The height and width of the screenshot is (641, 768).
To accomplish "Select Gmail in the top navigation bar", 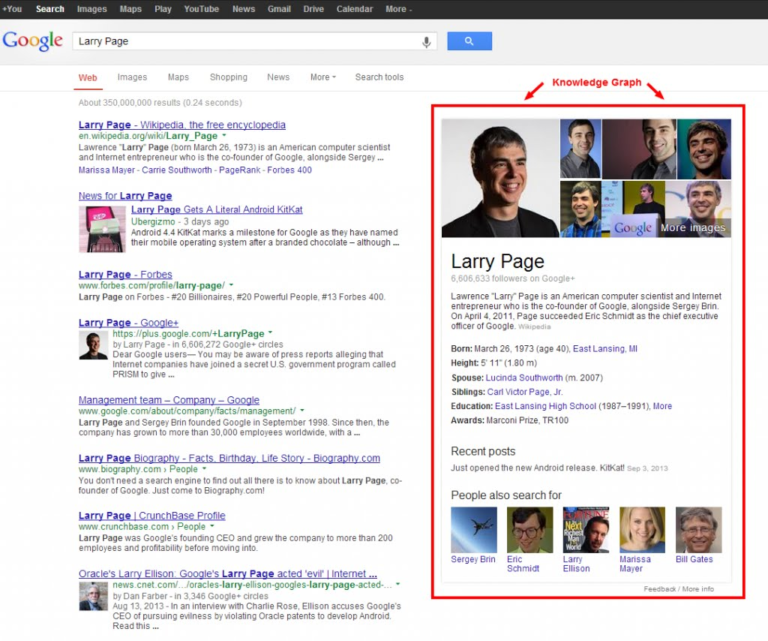I will (x=280, y=9).
